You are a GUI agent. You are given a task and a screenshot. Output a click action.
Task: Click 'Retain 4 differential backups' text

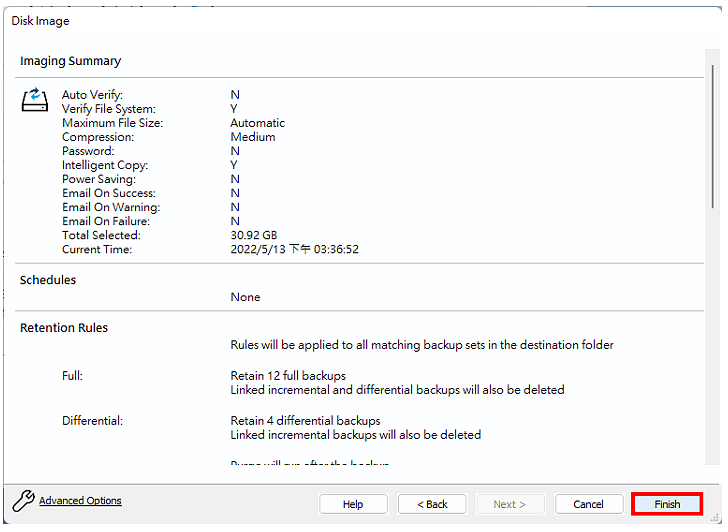[306, 421]
